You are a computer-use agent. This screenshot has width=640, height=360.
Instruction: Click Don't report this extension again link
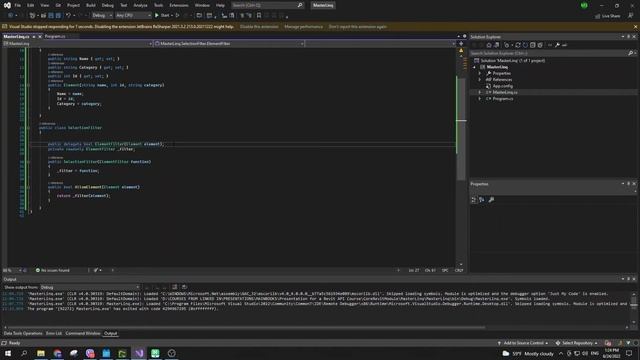[x=358, y=27]
